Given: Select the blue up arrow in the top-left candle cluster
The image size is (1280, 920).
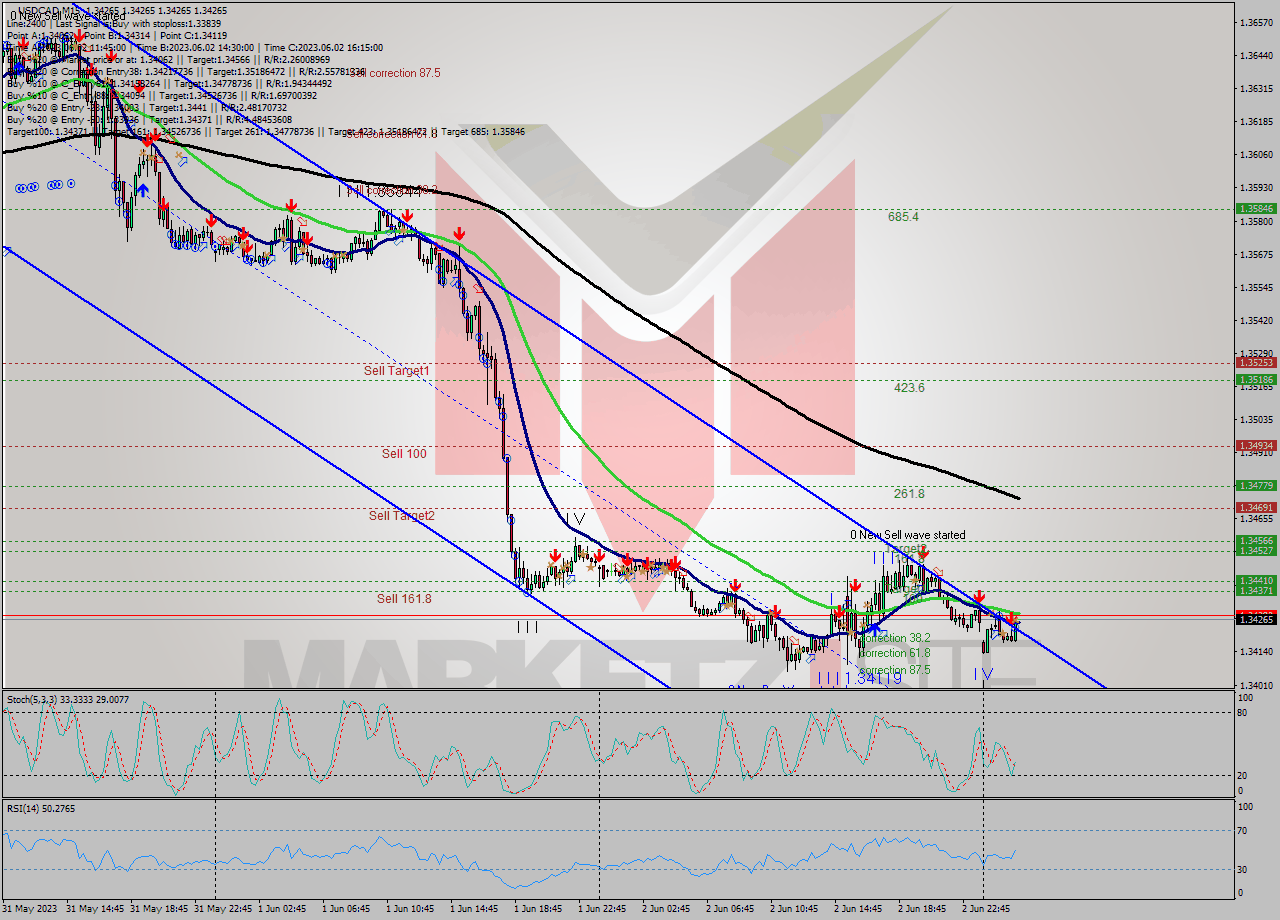Looking at the screenshot, I should click(x=142, y=188).
